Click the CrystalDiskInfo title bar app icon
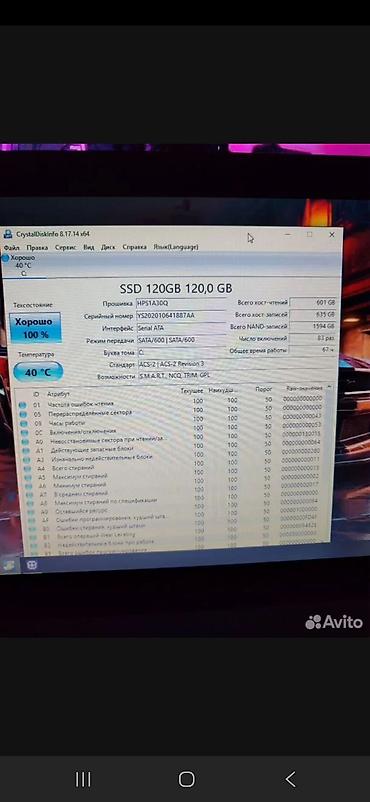 click(x=8, y=234)
